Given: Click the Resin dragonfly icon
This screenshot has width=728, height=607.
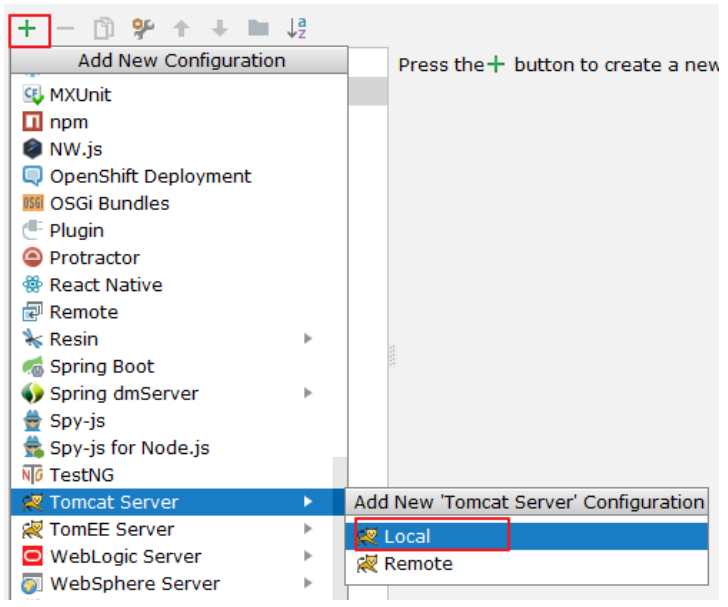Looking at the screenshot, I should pos(32,339).
